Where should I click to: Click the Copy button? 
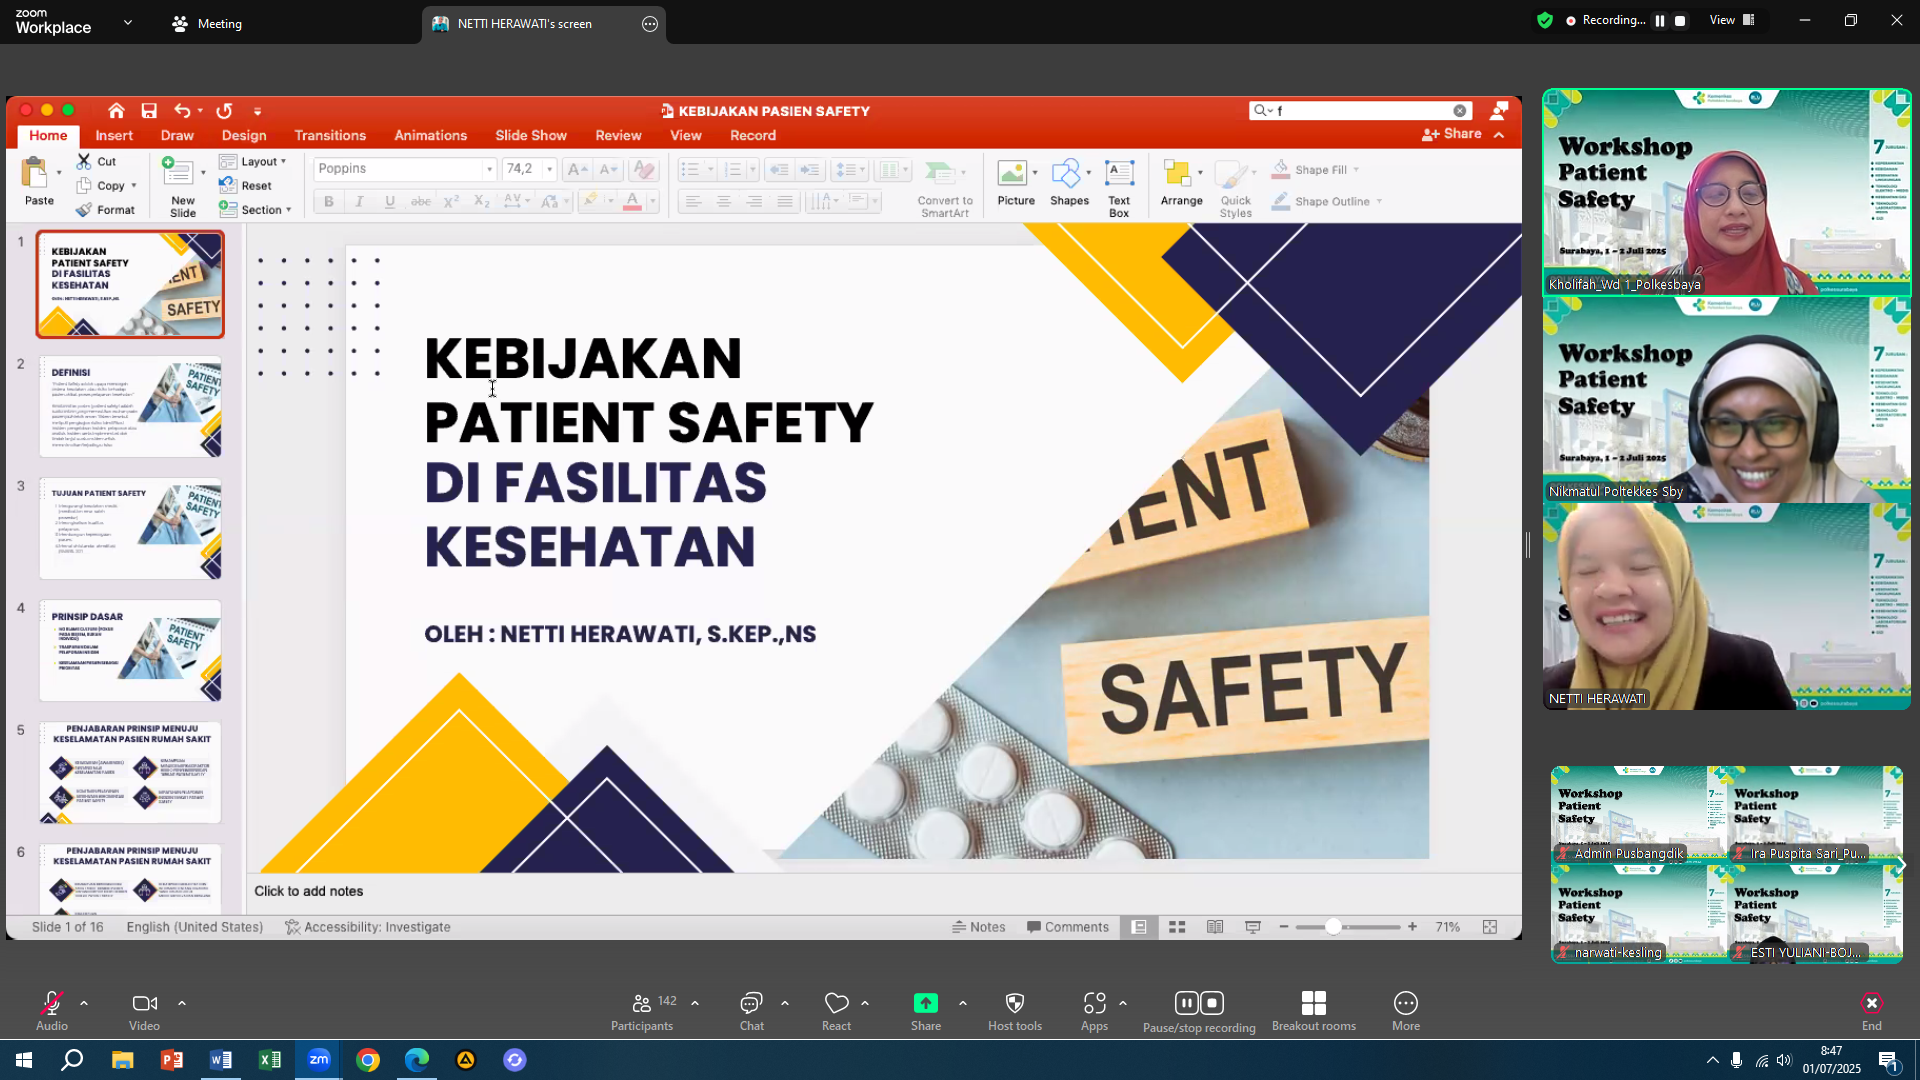tap(101, 186)
